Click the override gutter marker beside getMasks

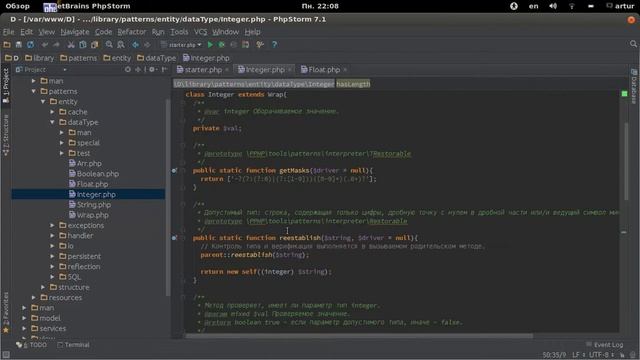pyautogui.click(x=174, y=171)
